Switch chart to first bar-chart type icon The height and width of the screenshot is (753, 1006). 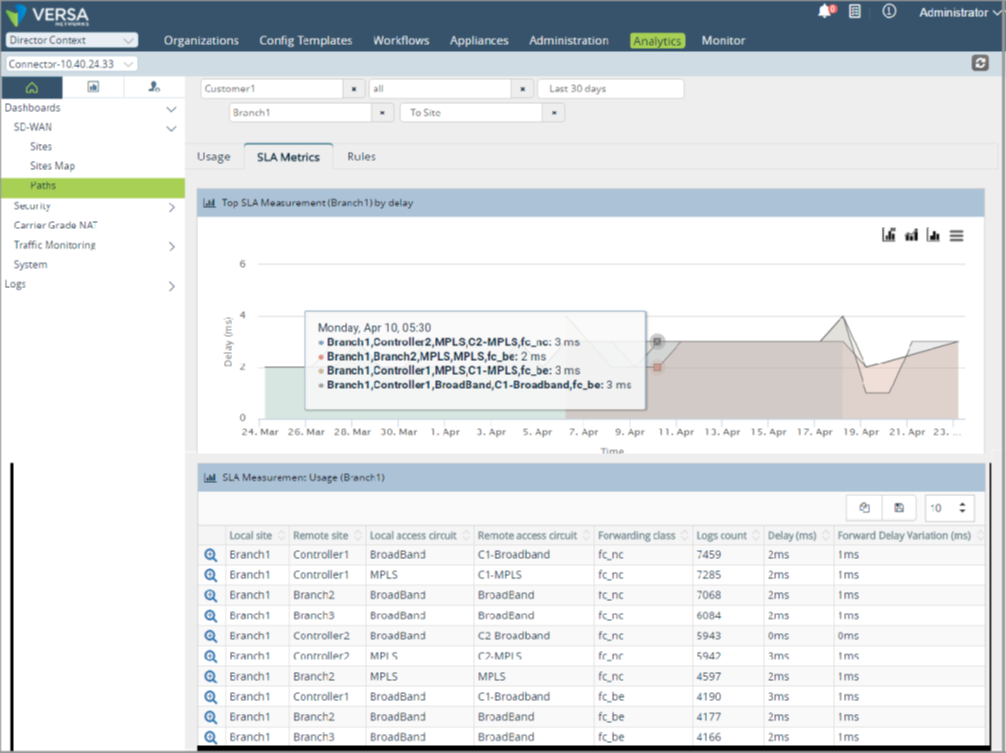coord(889,235)
